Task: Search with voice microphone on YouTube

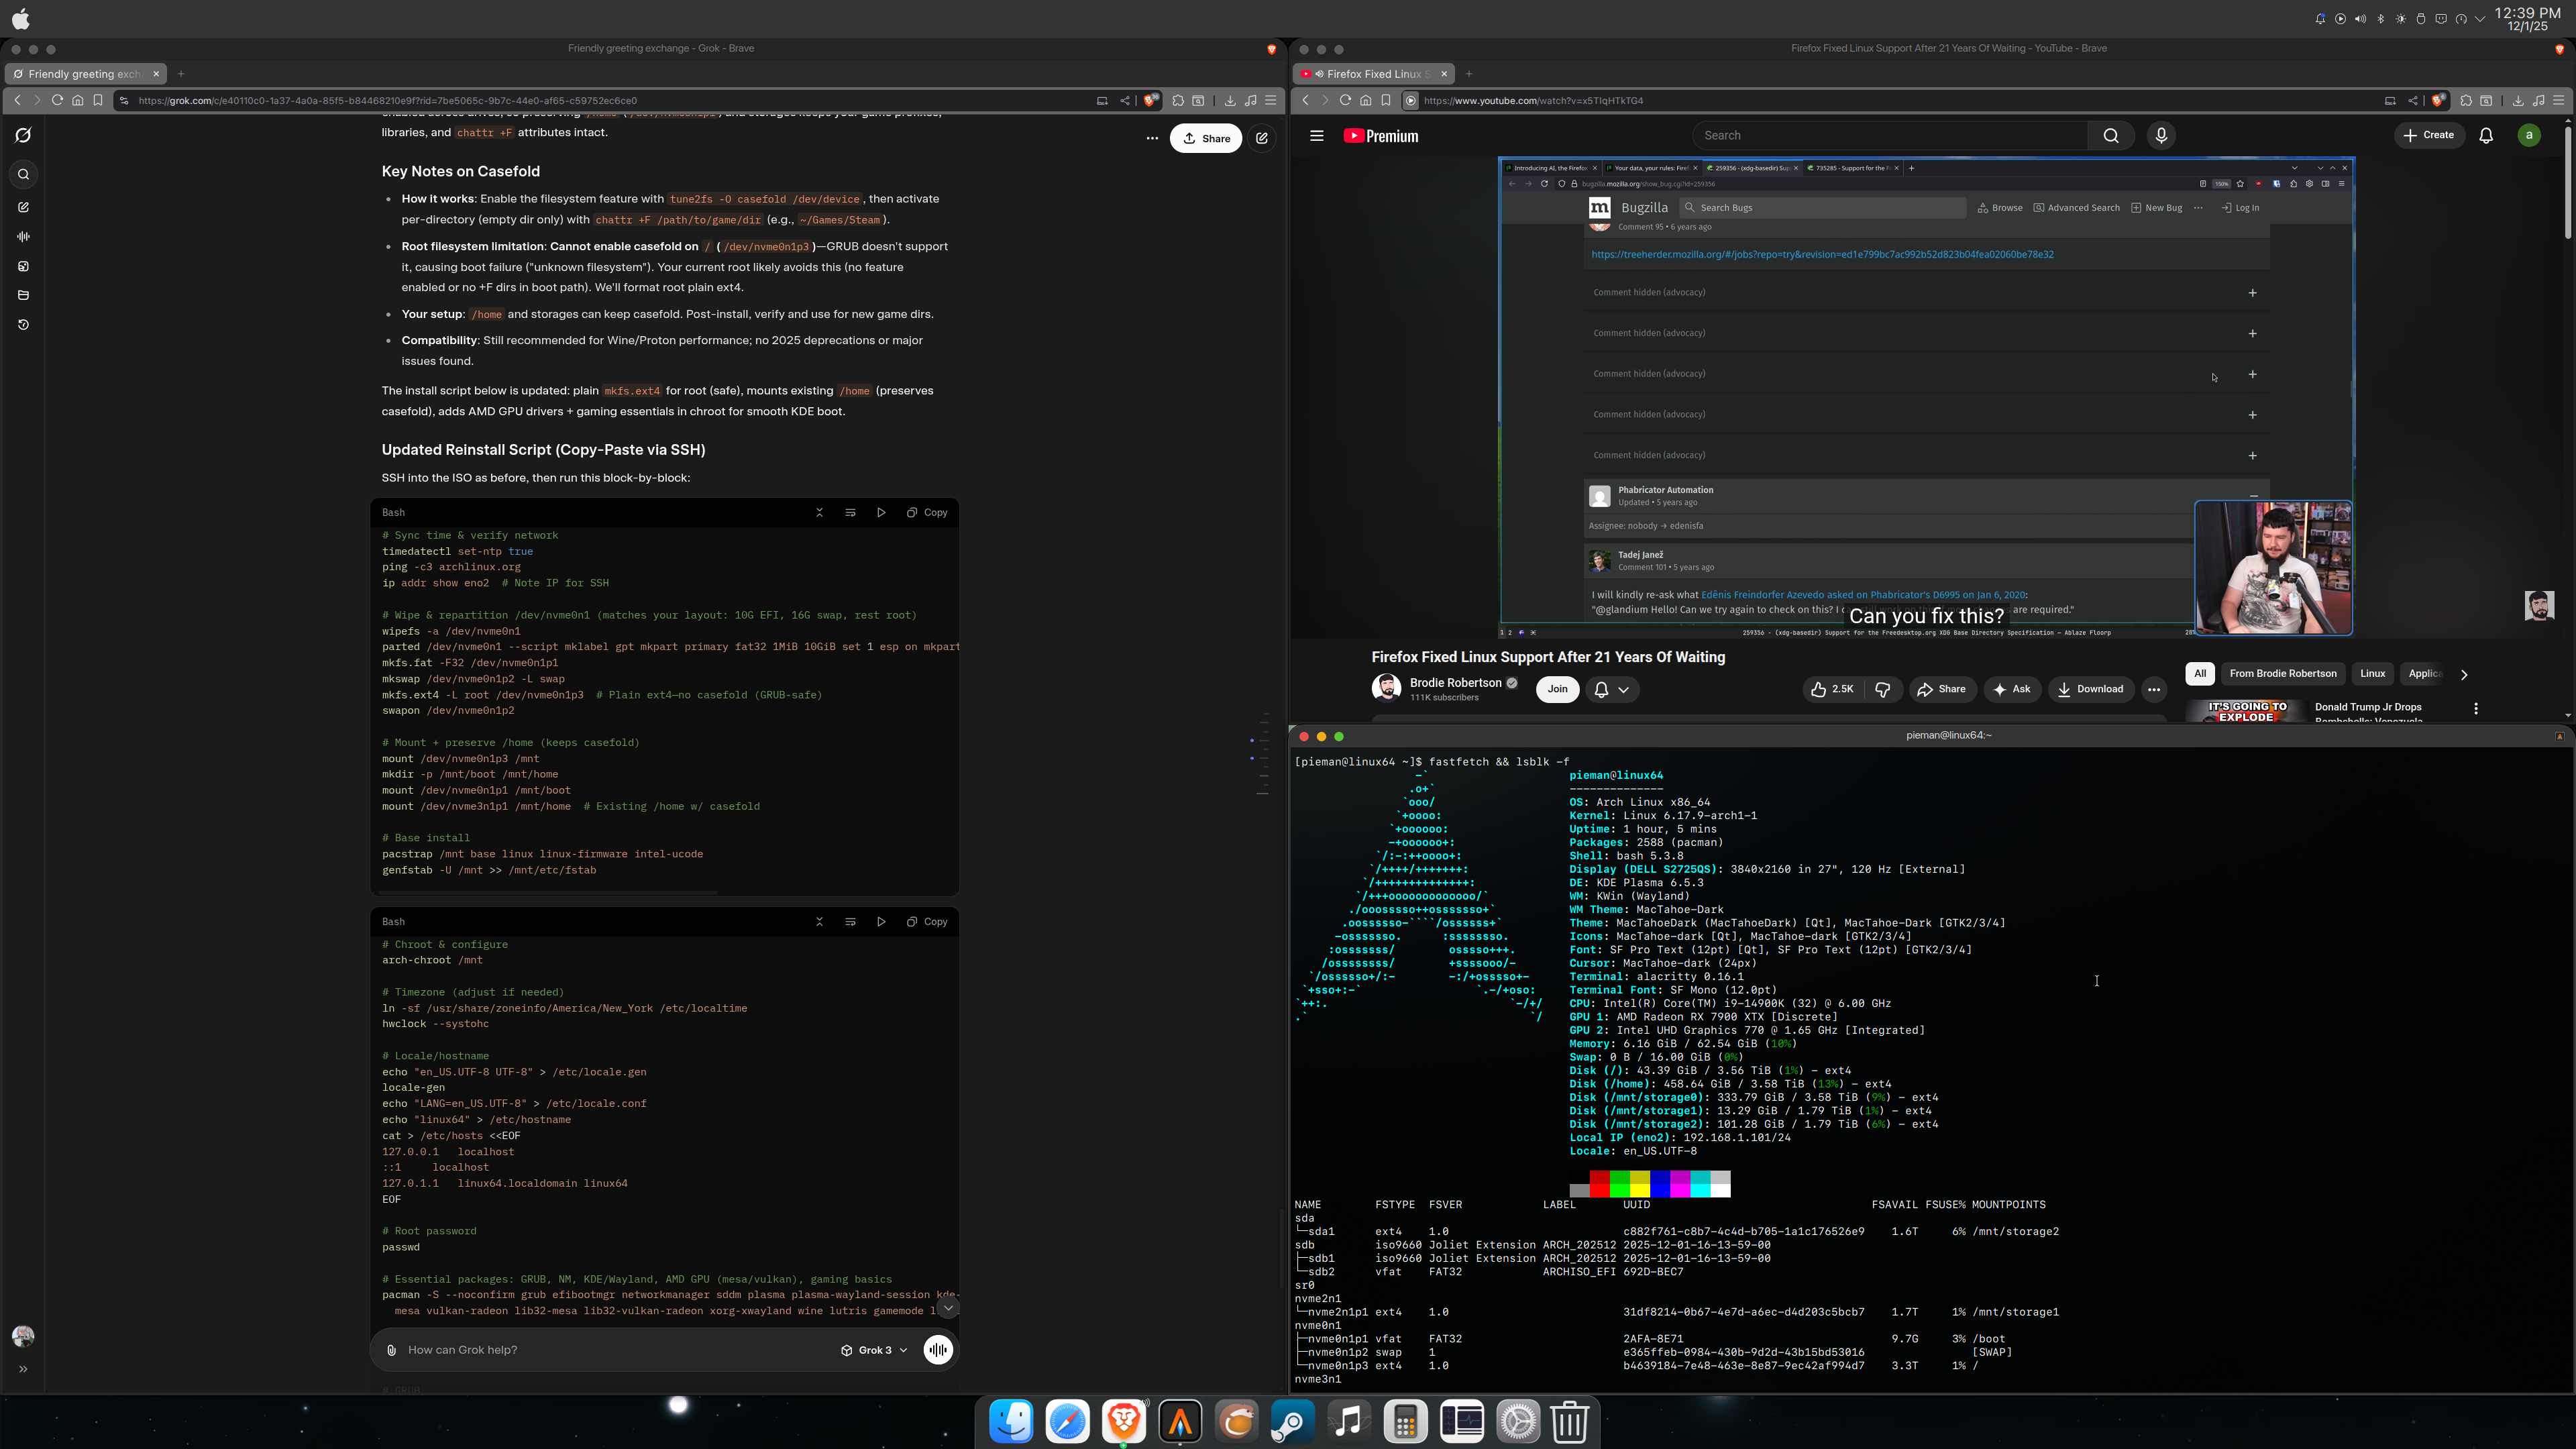Action: [x=2161, y=136]
